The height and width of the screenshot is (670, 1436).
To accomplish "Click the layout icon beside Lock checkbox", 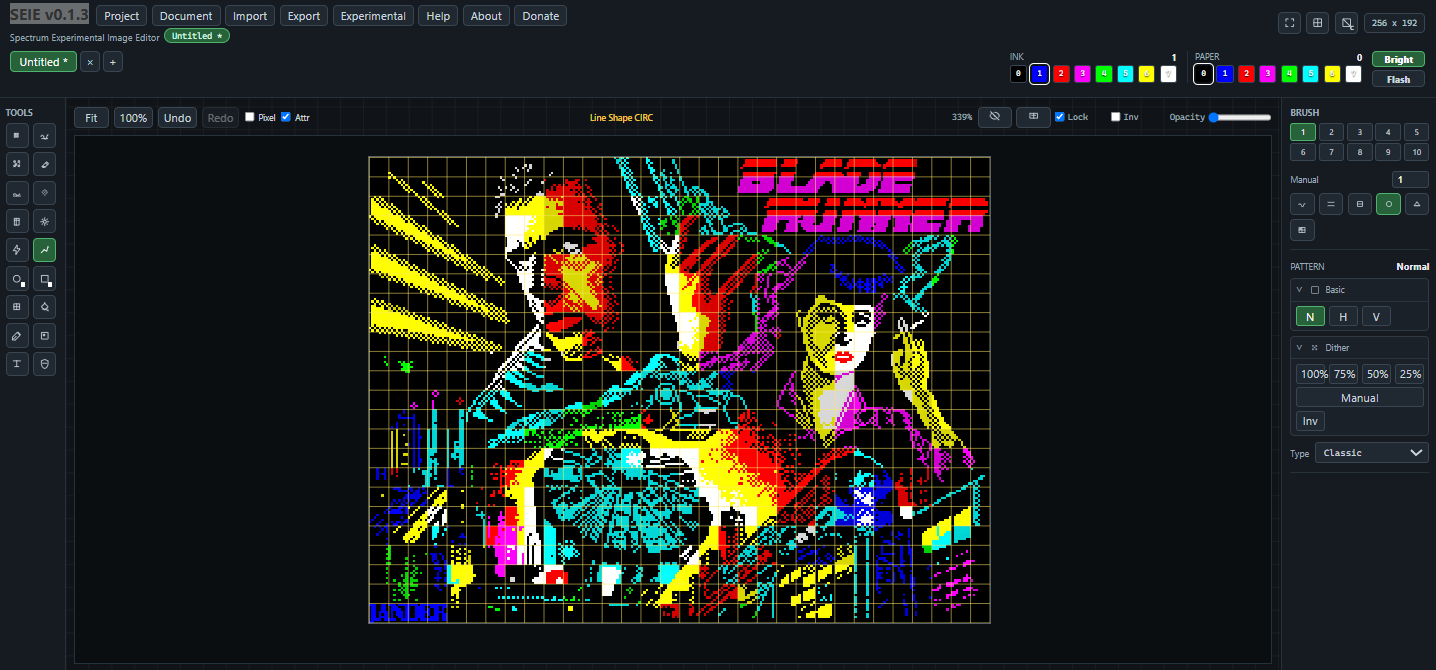I will (1033, 117).
